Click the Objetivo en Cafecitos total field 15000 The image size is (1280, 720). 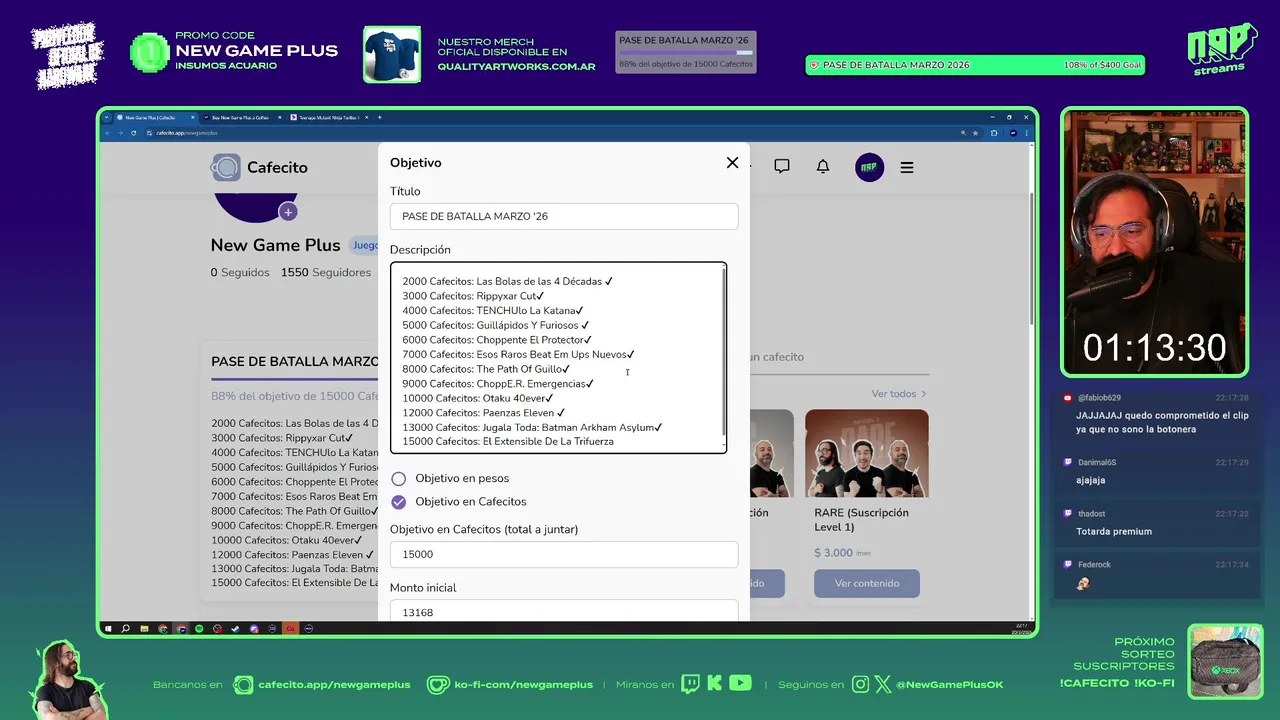point(564,554)
